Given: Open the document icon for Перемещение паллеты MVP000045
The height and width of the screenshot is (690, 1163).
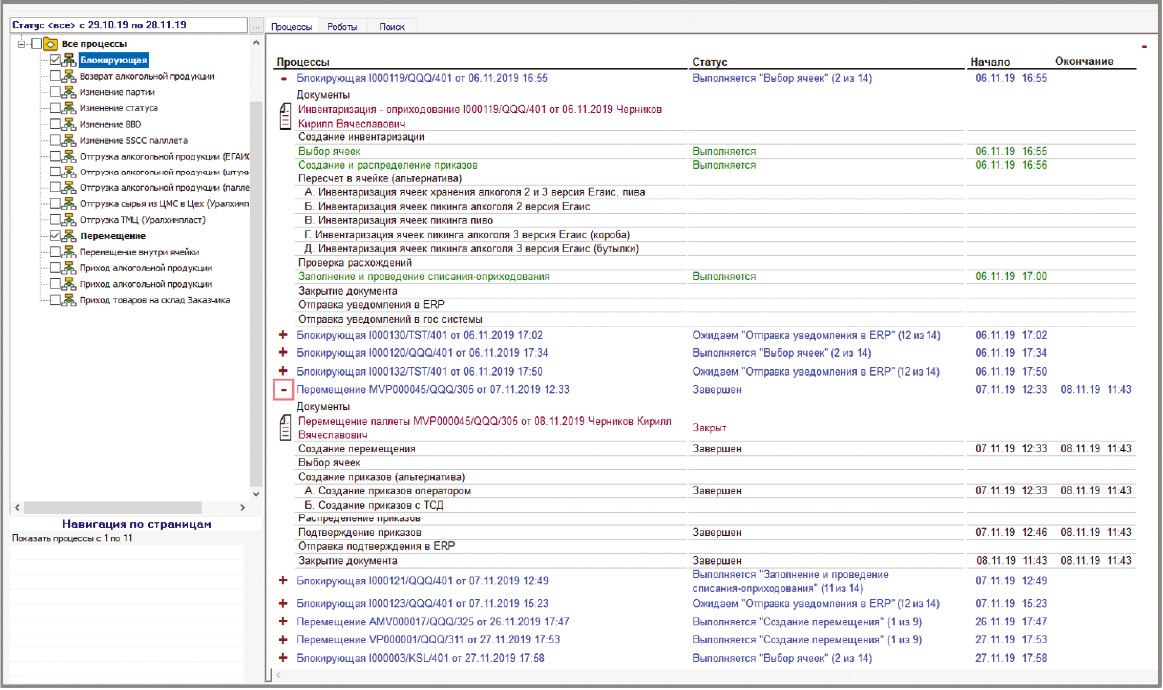Looking at the screenshot, I should point(286,428).
